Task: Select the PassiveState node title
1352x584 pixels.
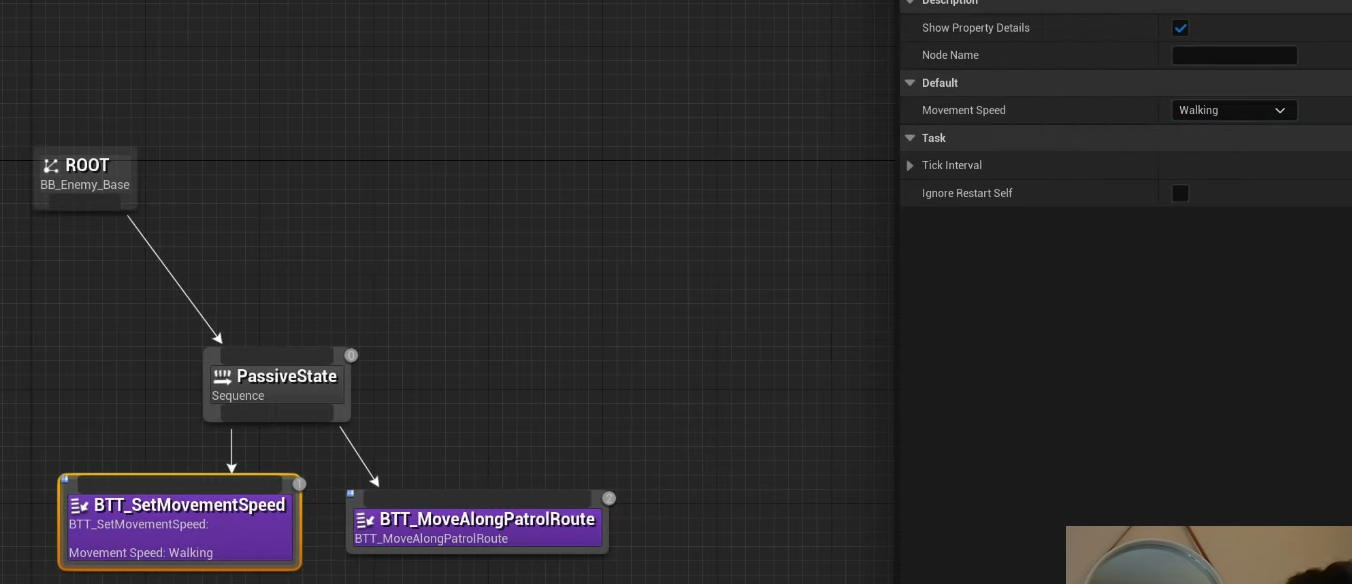Action: 286,377
